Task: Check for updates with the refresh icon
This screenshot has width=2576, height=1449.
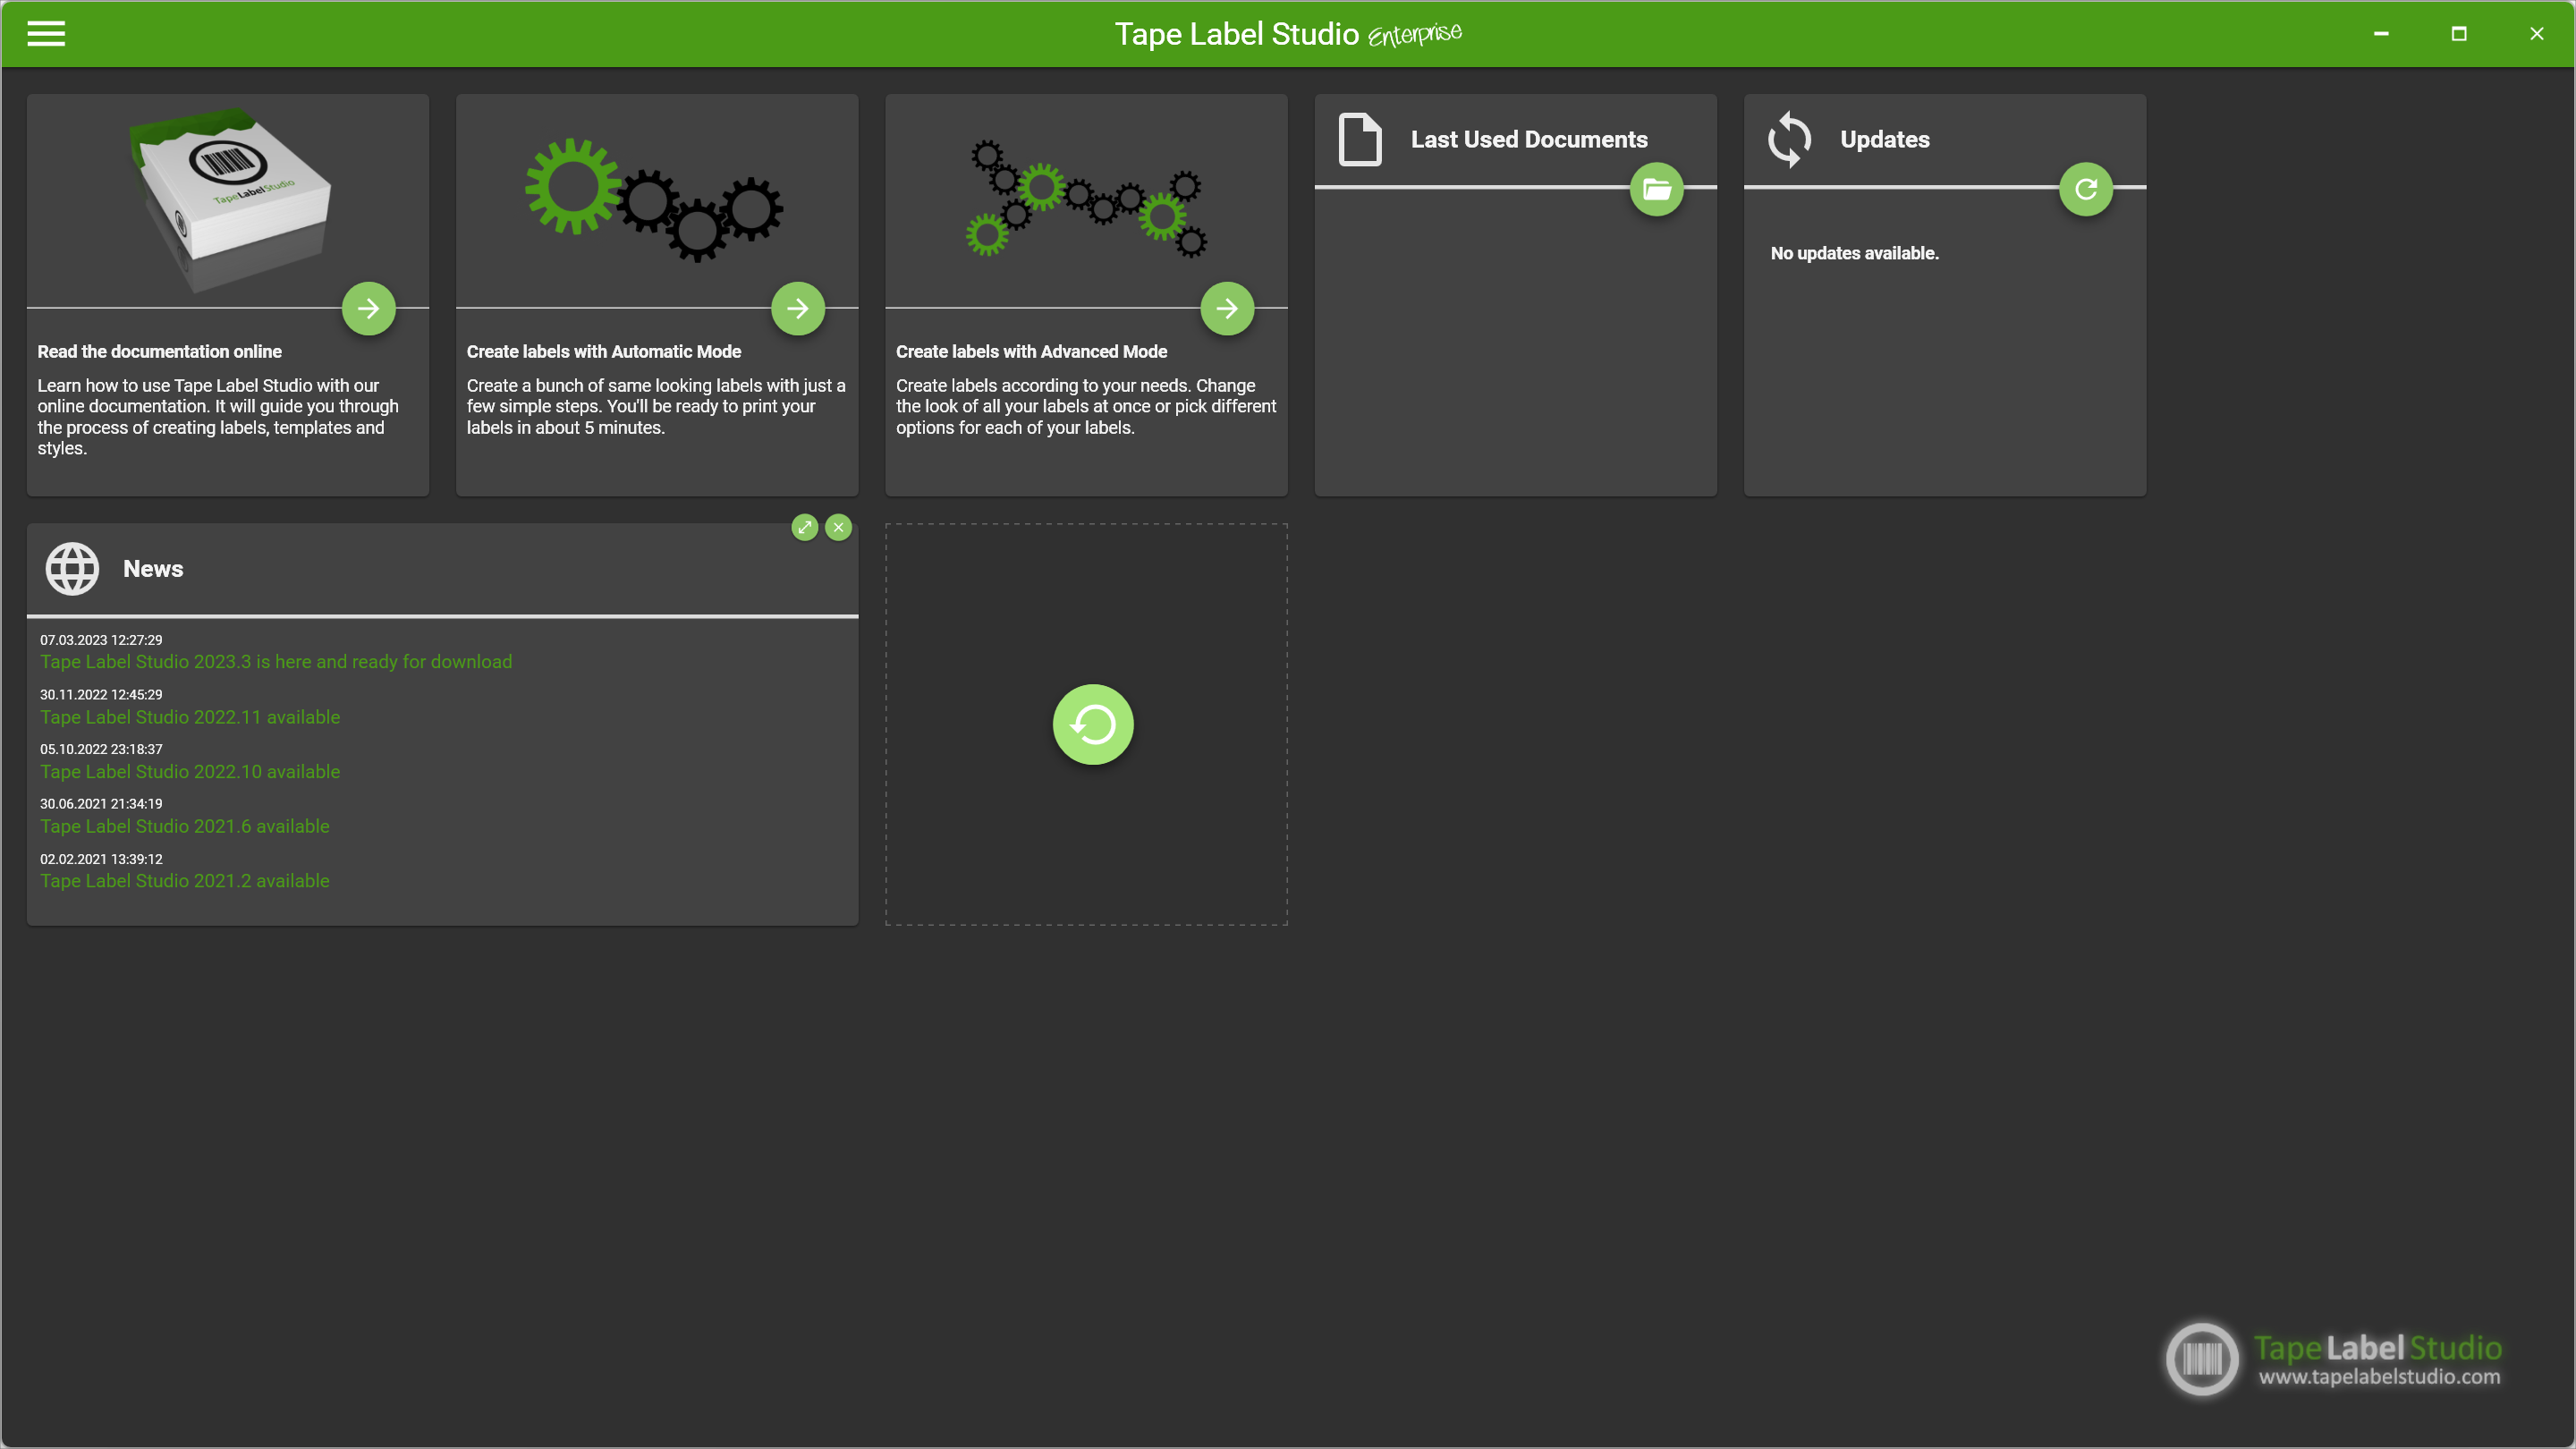Action: (2086, 189)
